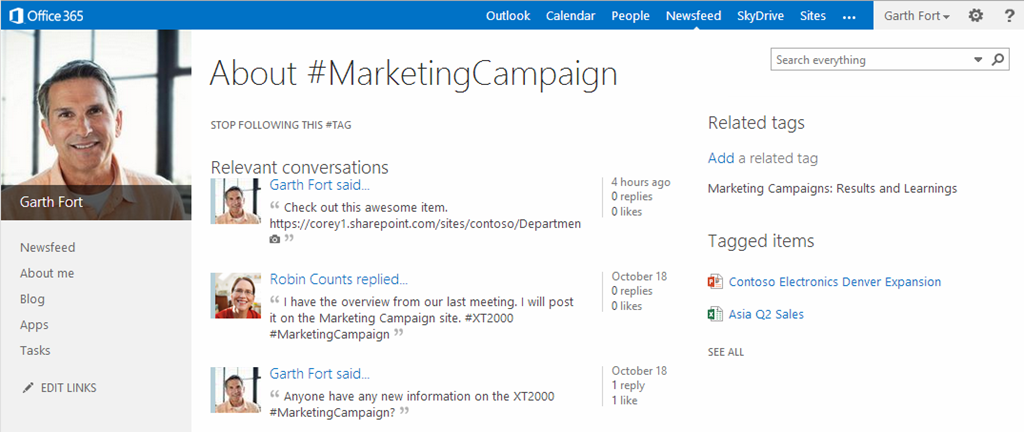Open the help question mark icon
The width and height of the screenshot is (1024, 432).
point(1010,16)
